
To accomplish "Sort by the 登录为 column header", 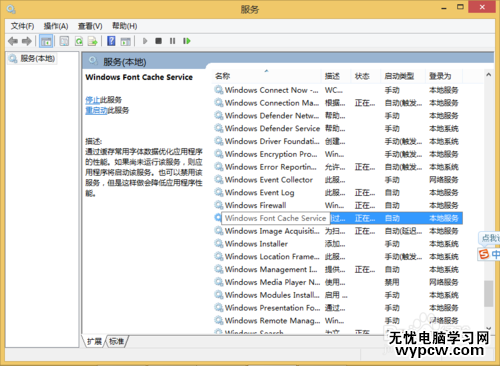I will 444,76.
